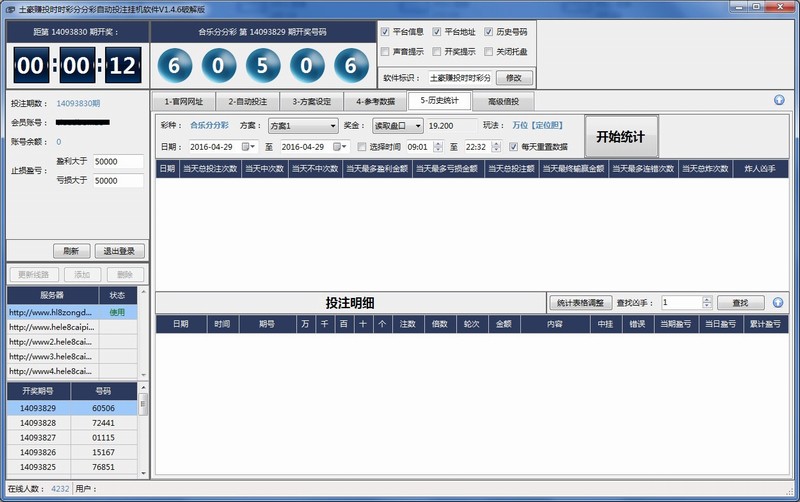Click the 退出登录 button
This screenshot has width=800, height=502.
tap(119, 251)
